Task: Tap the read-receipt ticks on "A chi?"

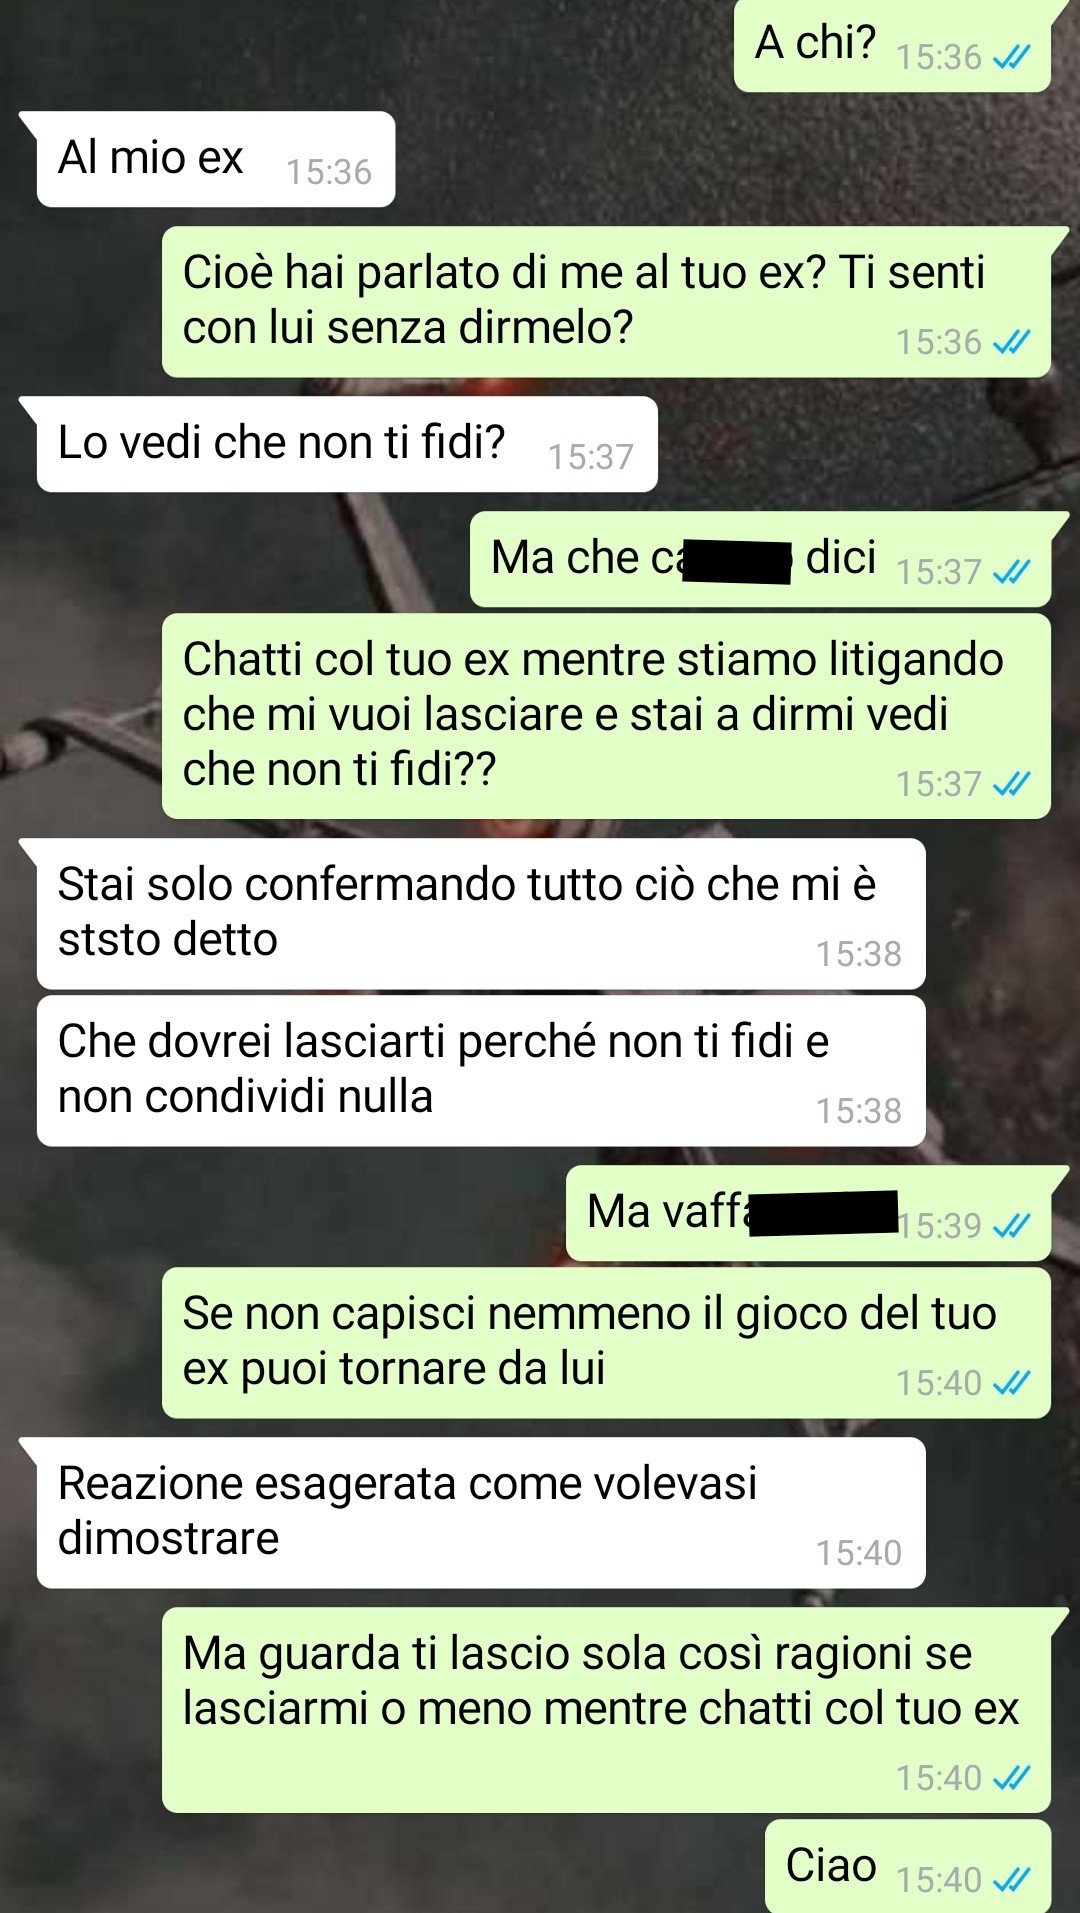Action: tap(1011, 58)
